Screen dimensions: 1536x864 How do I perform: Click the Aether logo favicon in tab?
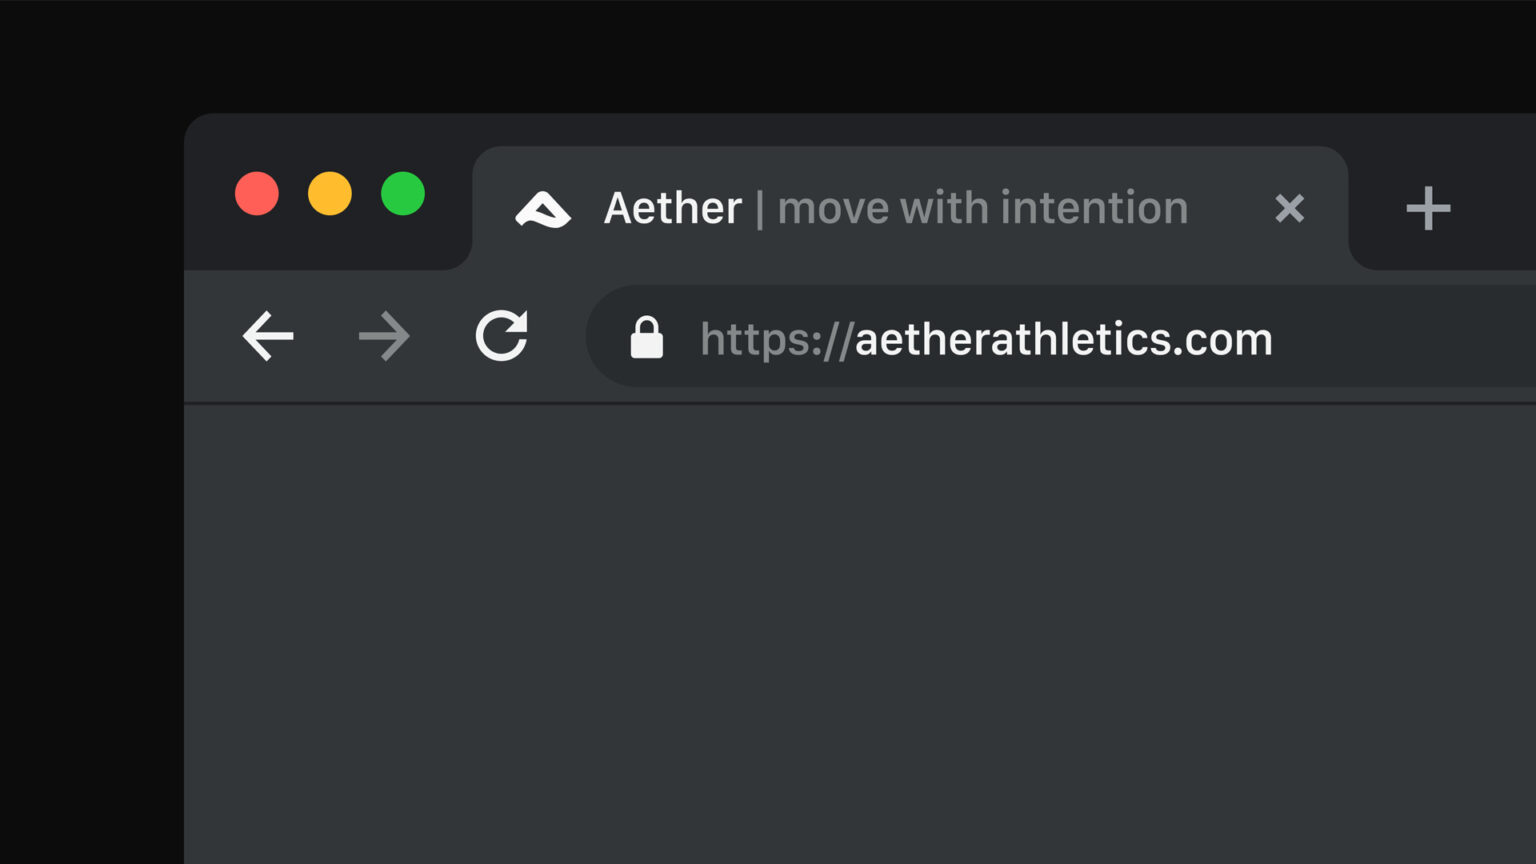(x=543, y=209)
